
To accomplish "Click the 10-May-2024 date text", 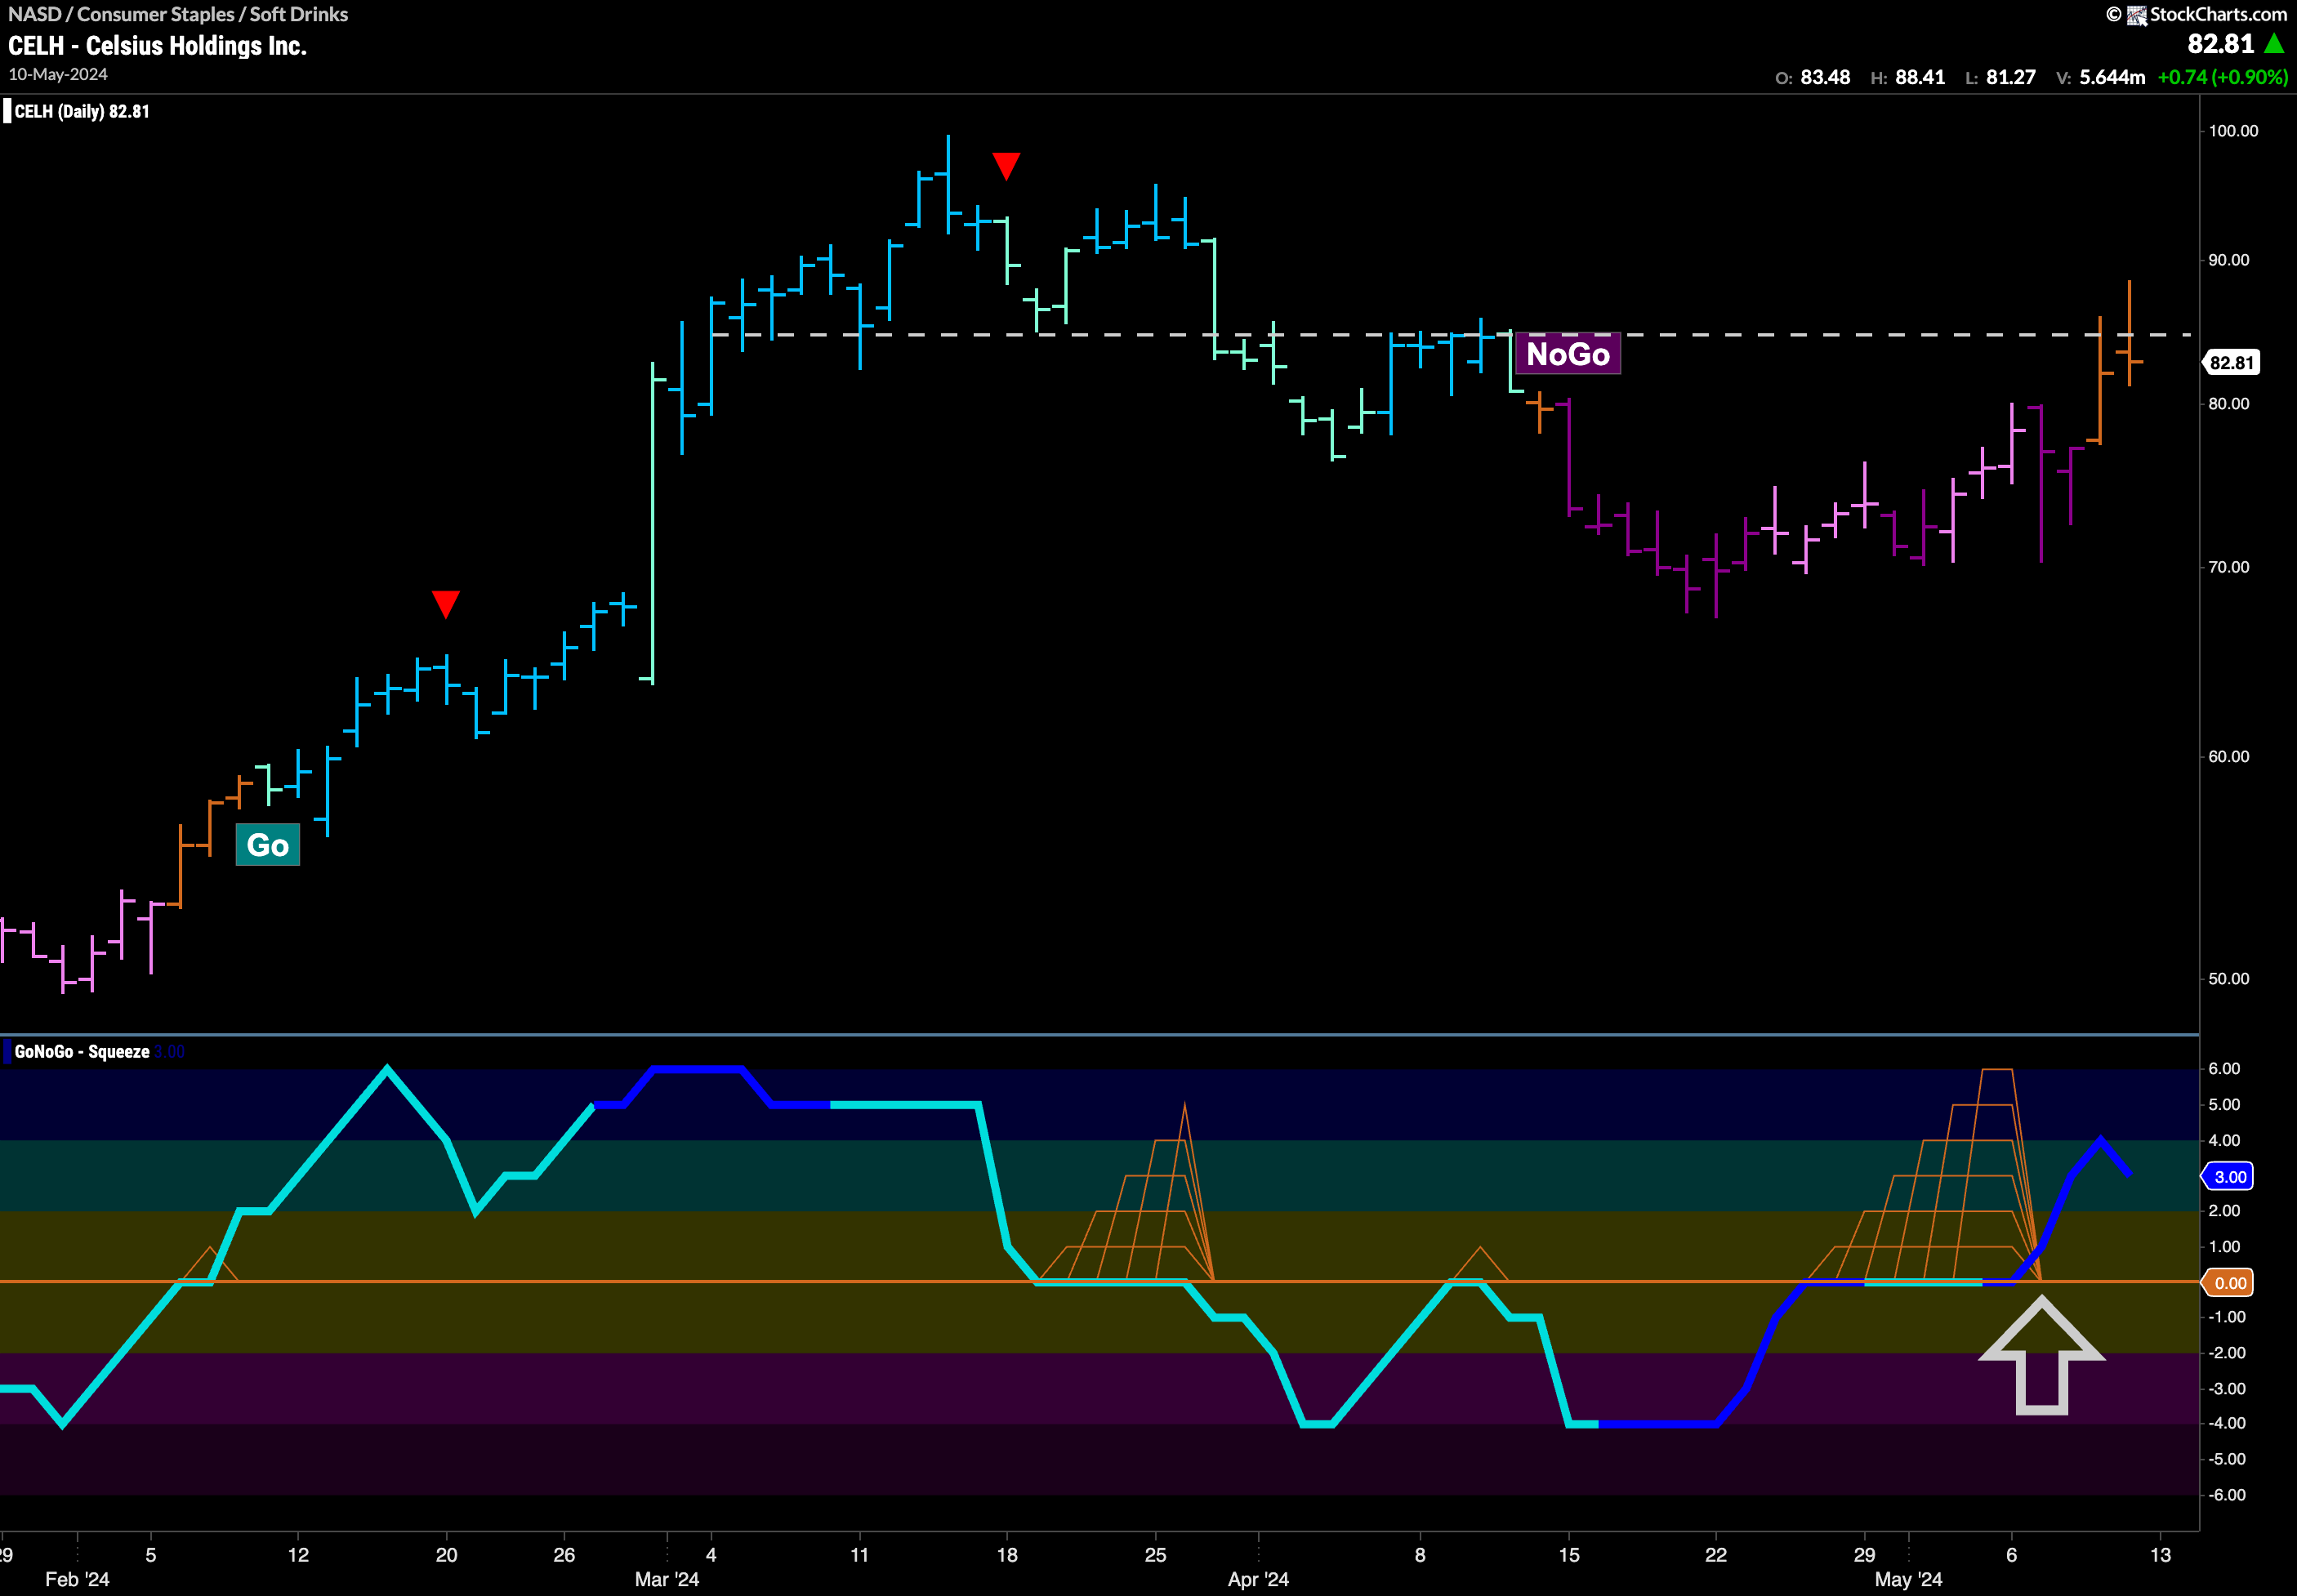I will pyautogui.click(x=58, y=75).
